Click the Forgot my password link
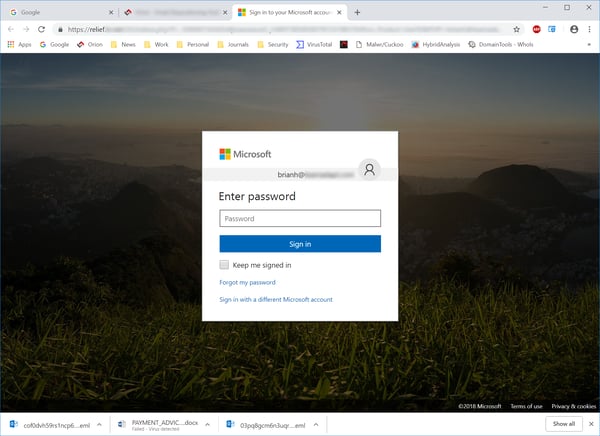The width and height of the screenshot is (600, 436). pos(247,283)
